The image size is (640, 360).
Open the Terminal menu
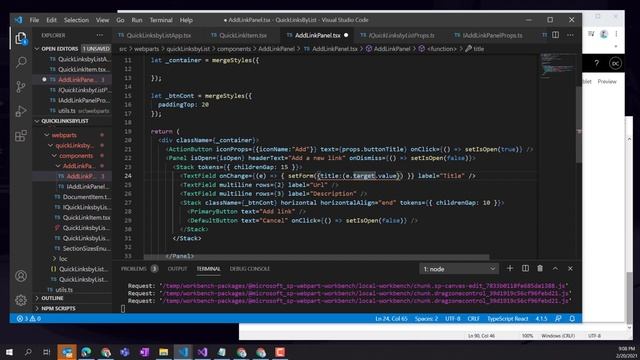click(x=161, y=20)
